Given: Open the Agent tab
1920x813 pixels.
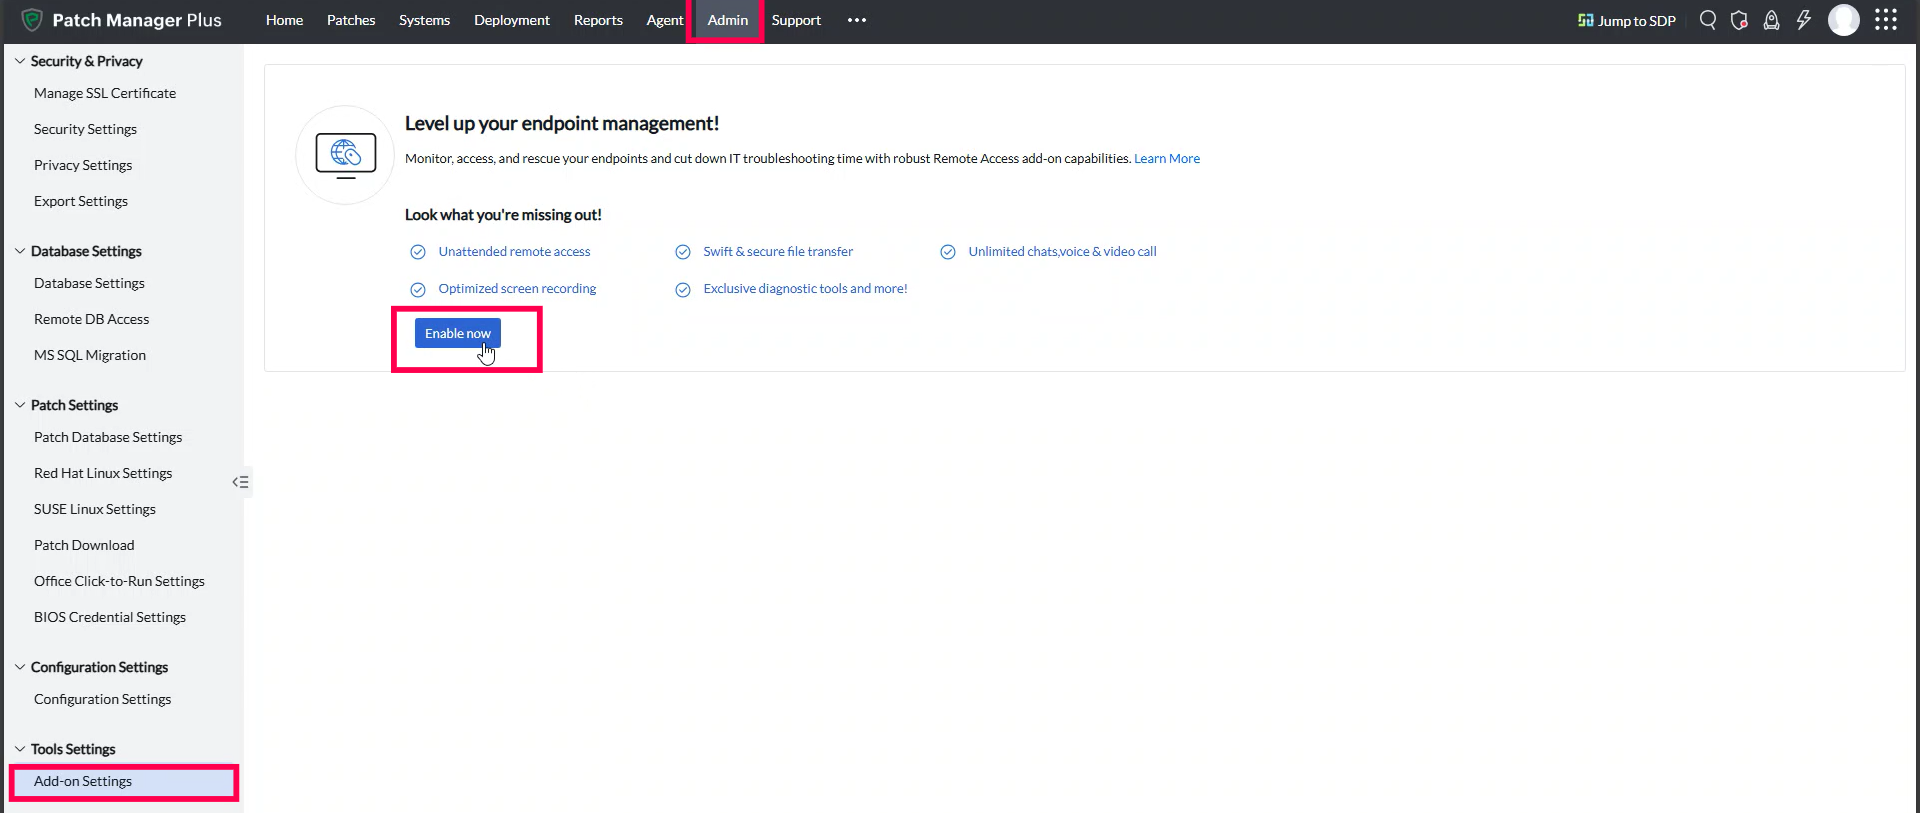Looking at the screenshot, I should pos(664,20).
